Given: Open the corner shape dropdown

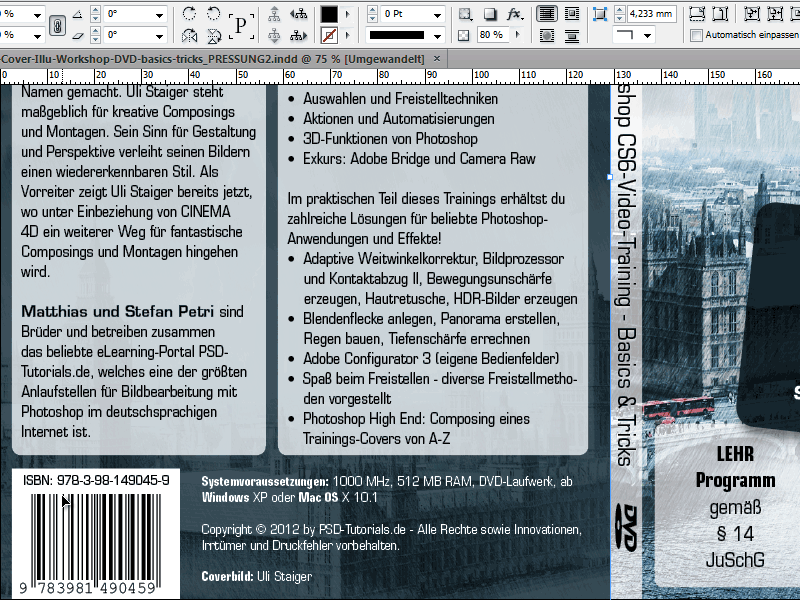Looking at the screenshot, I should [x=647, y=36].
